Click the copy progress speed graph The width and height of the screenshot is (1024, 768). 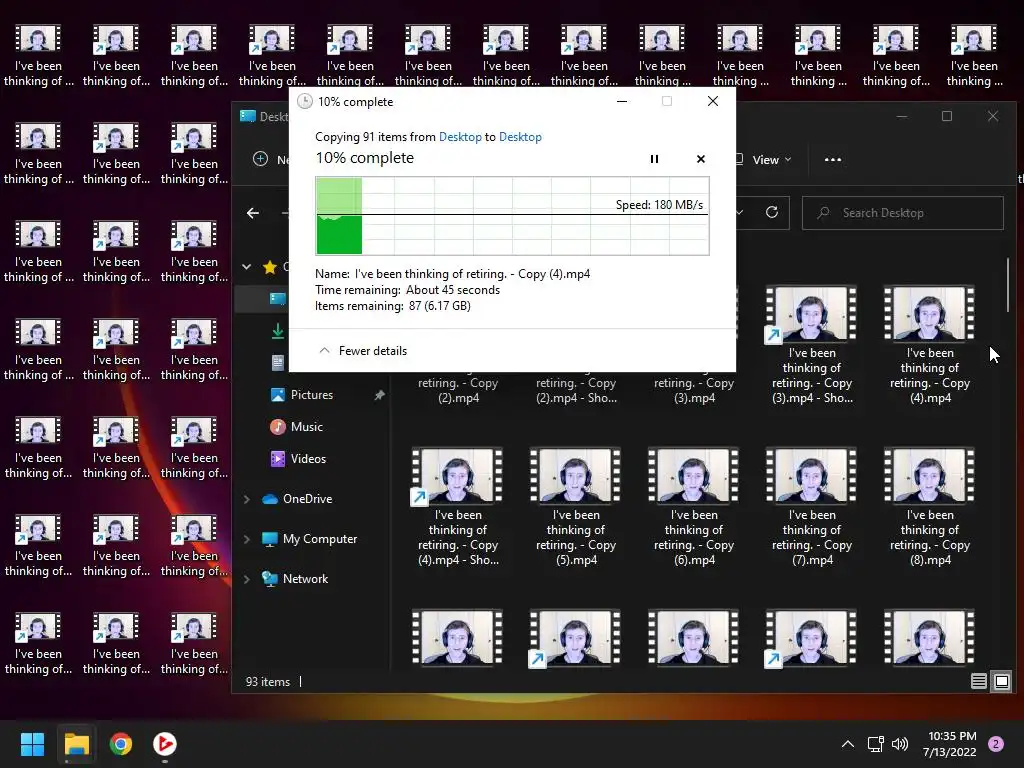coord(512,216)
